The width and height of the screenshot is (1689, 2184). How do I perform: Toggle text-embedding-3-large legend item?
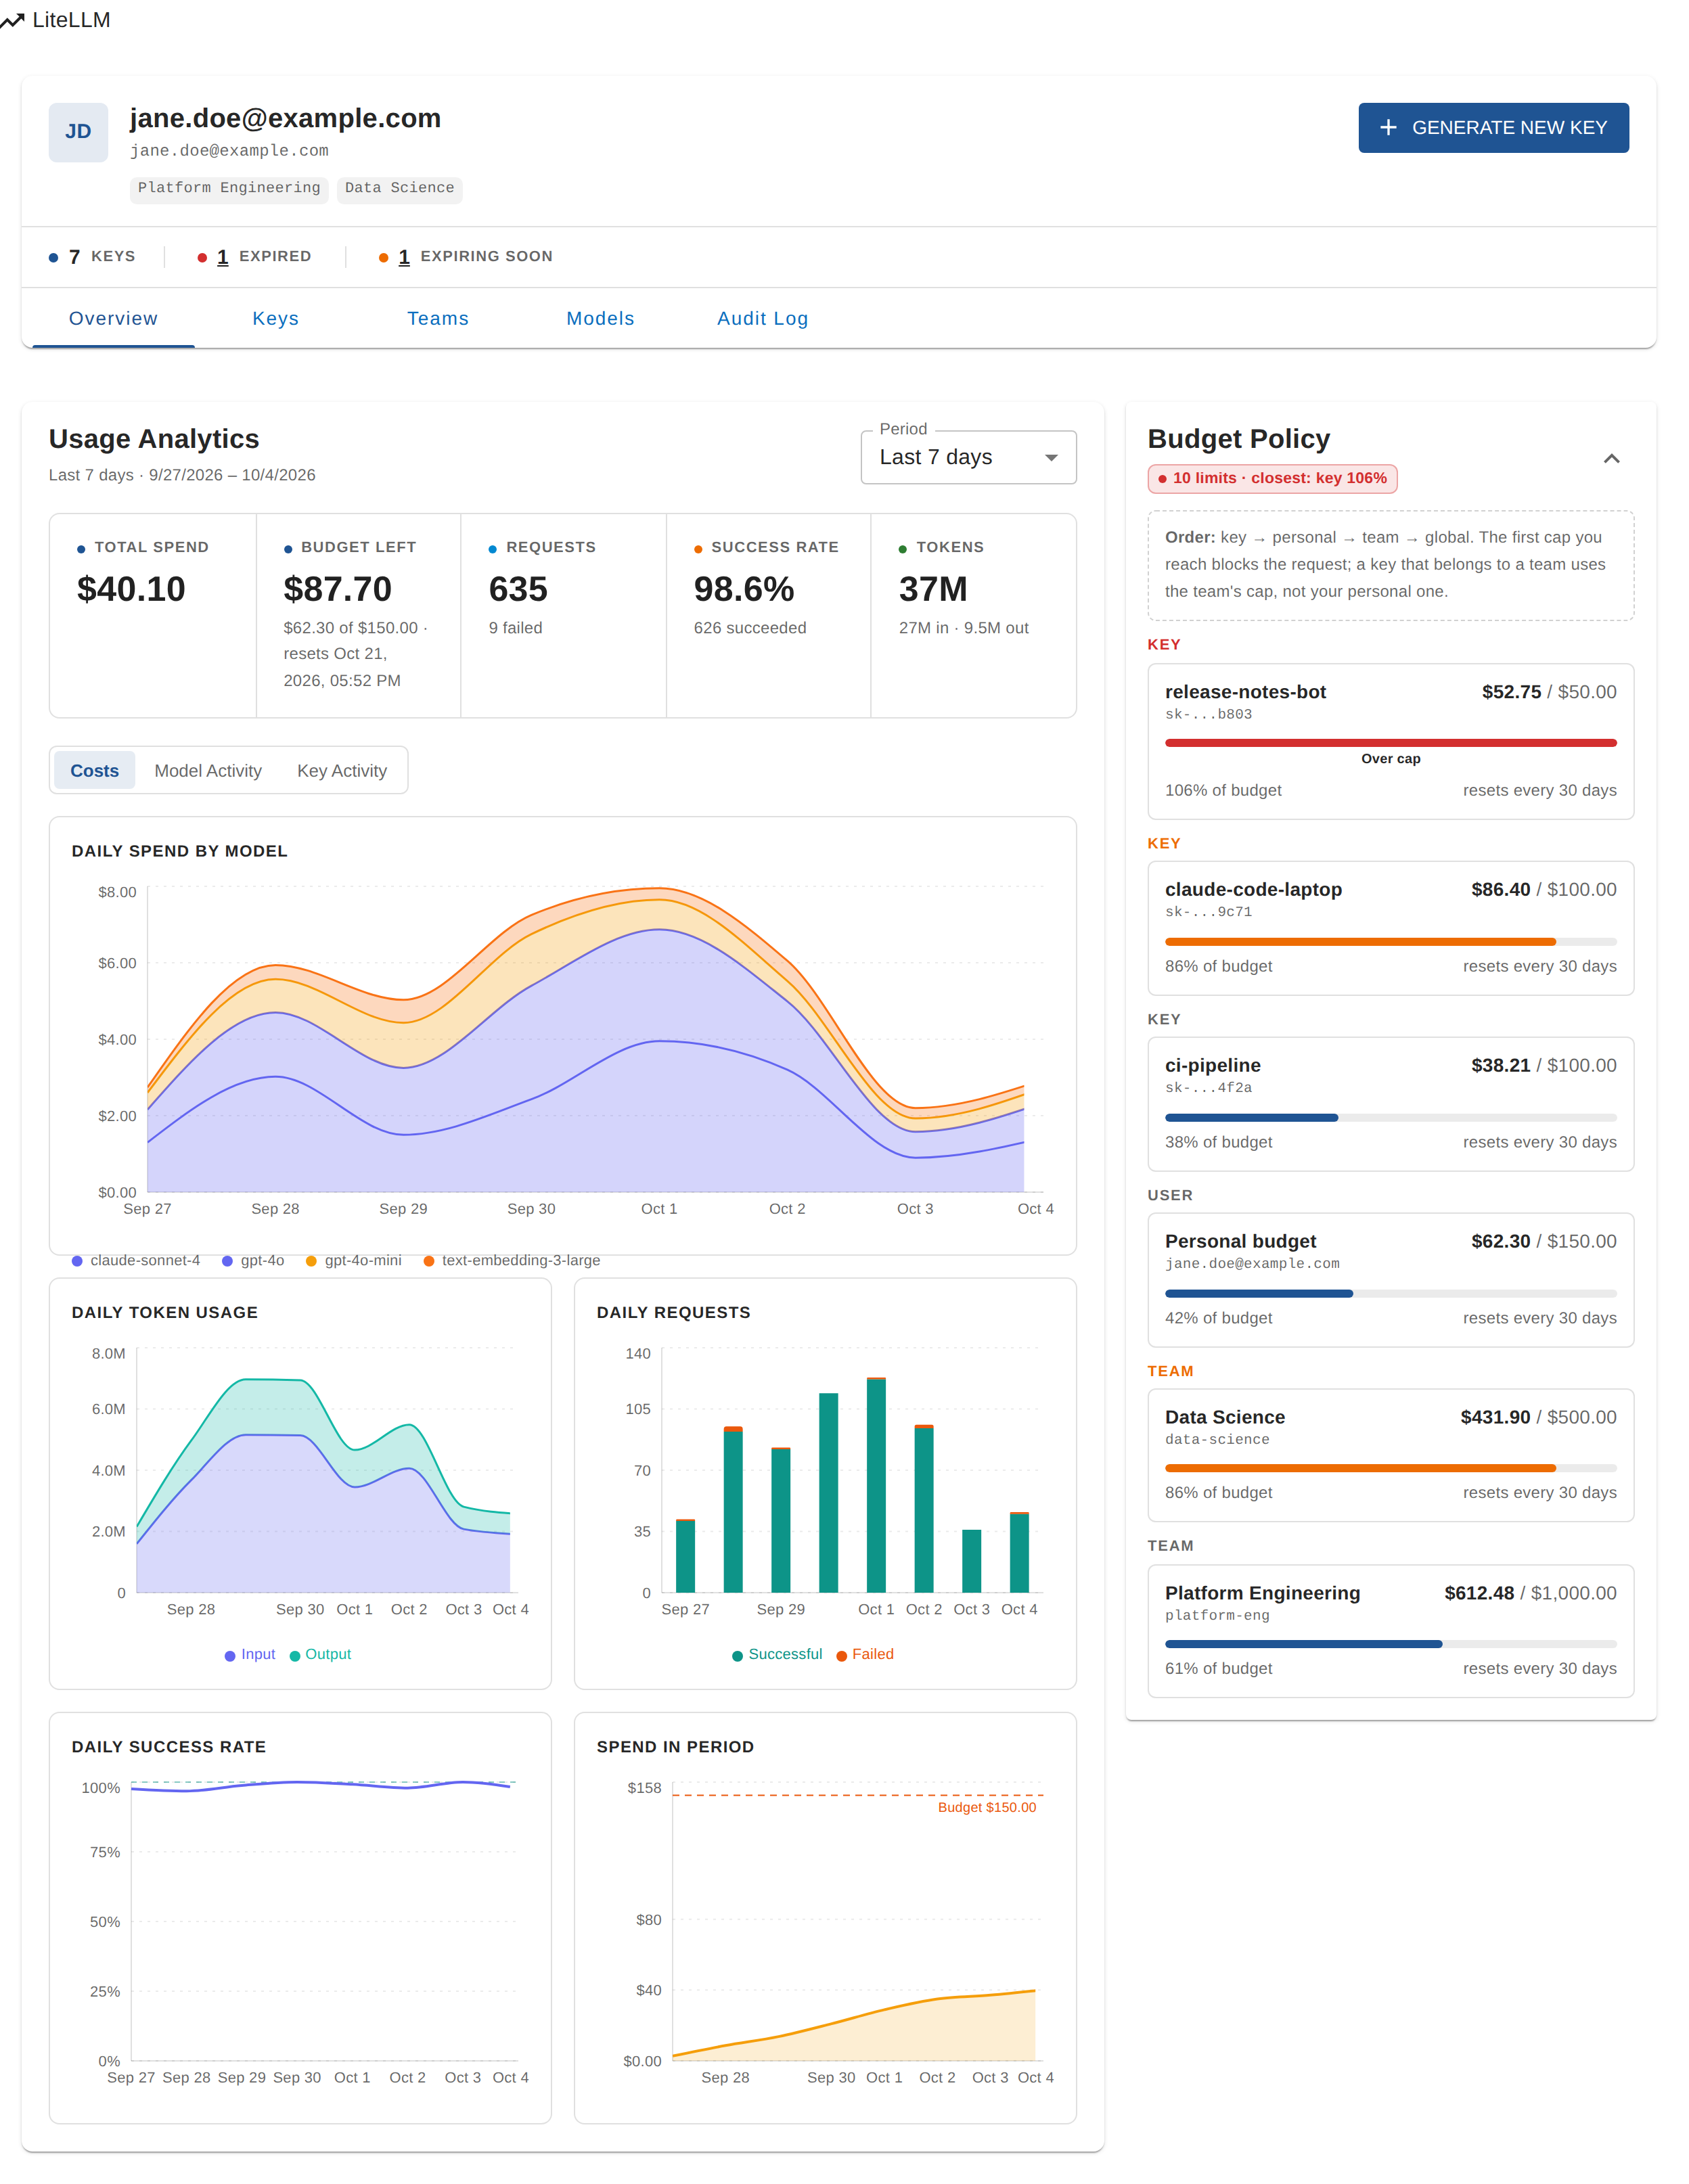512,1260
